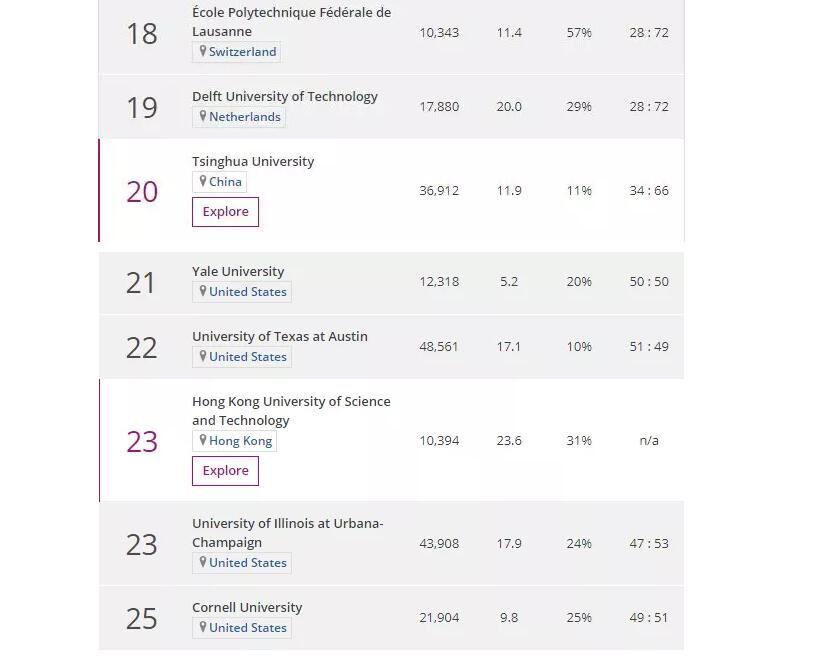
Task: Click location pin icon beside Netherlands
Action: click(x=203, y=116)
